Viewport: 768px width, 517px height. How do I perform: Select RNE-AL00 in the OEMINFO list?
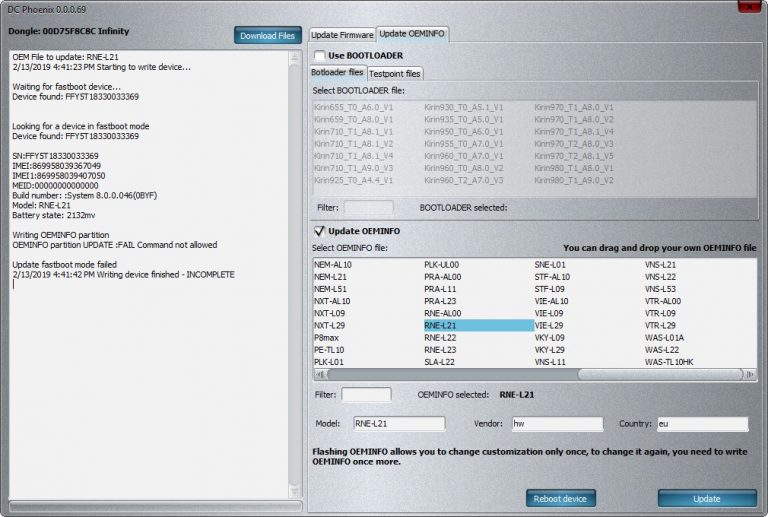[x=442, y=313]
